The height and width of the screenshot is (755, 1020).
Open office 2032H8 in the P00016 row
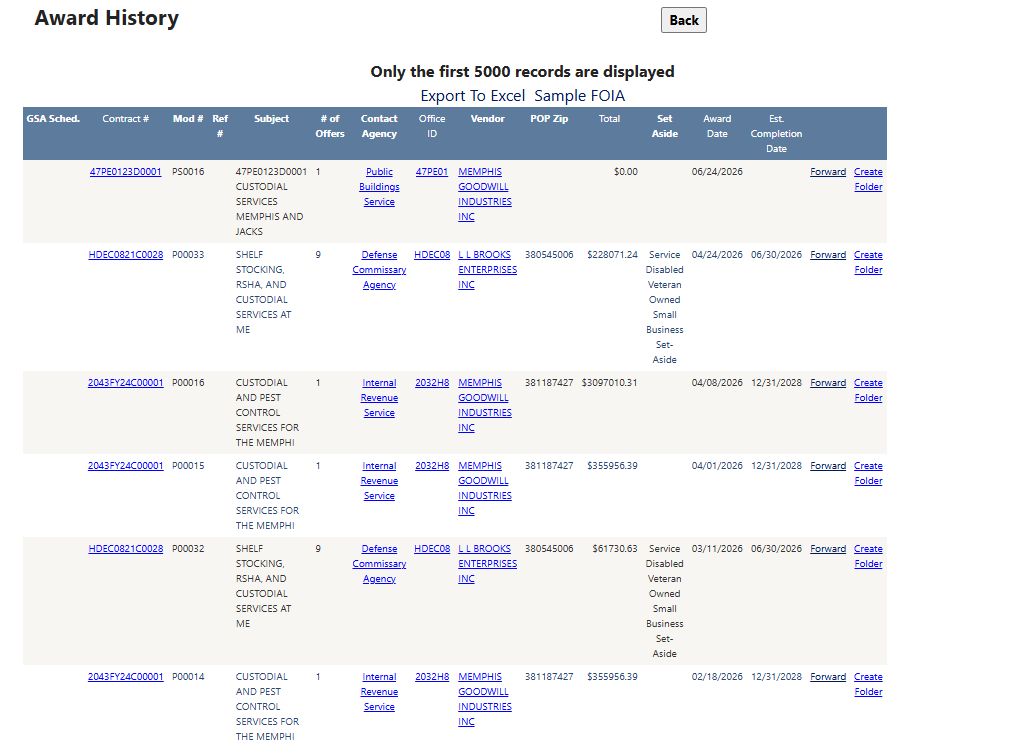pos(432,383)
